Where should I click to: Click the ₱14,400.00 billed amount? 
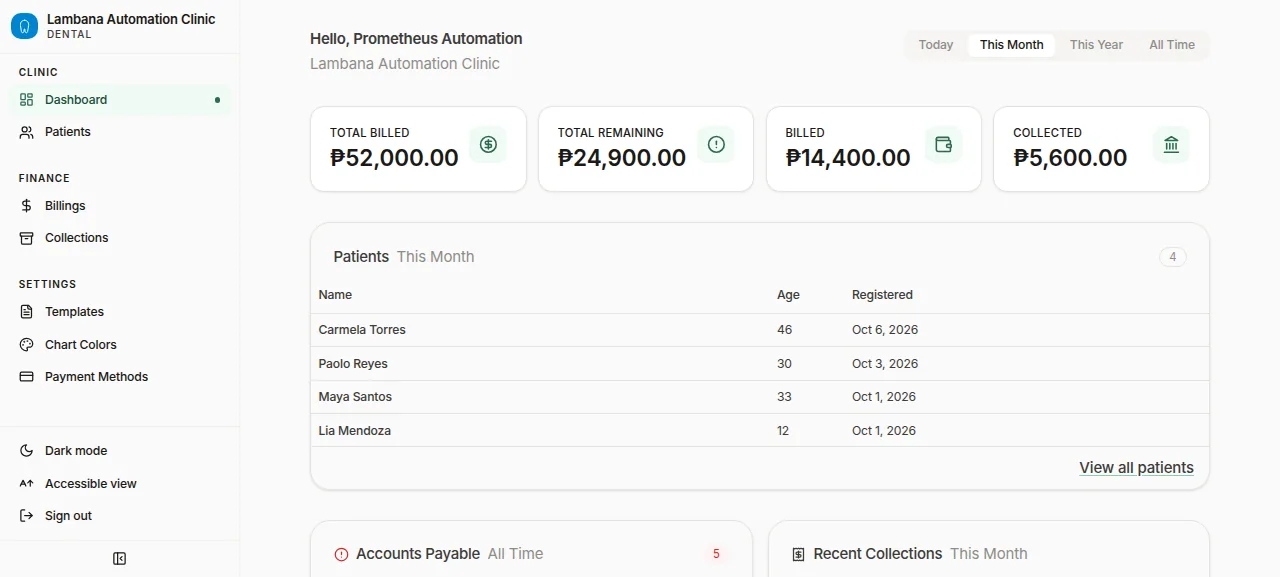(x=848, y=158)
